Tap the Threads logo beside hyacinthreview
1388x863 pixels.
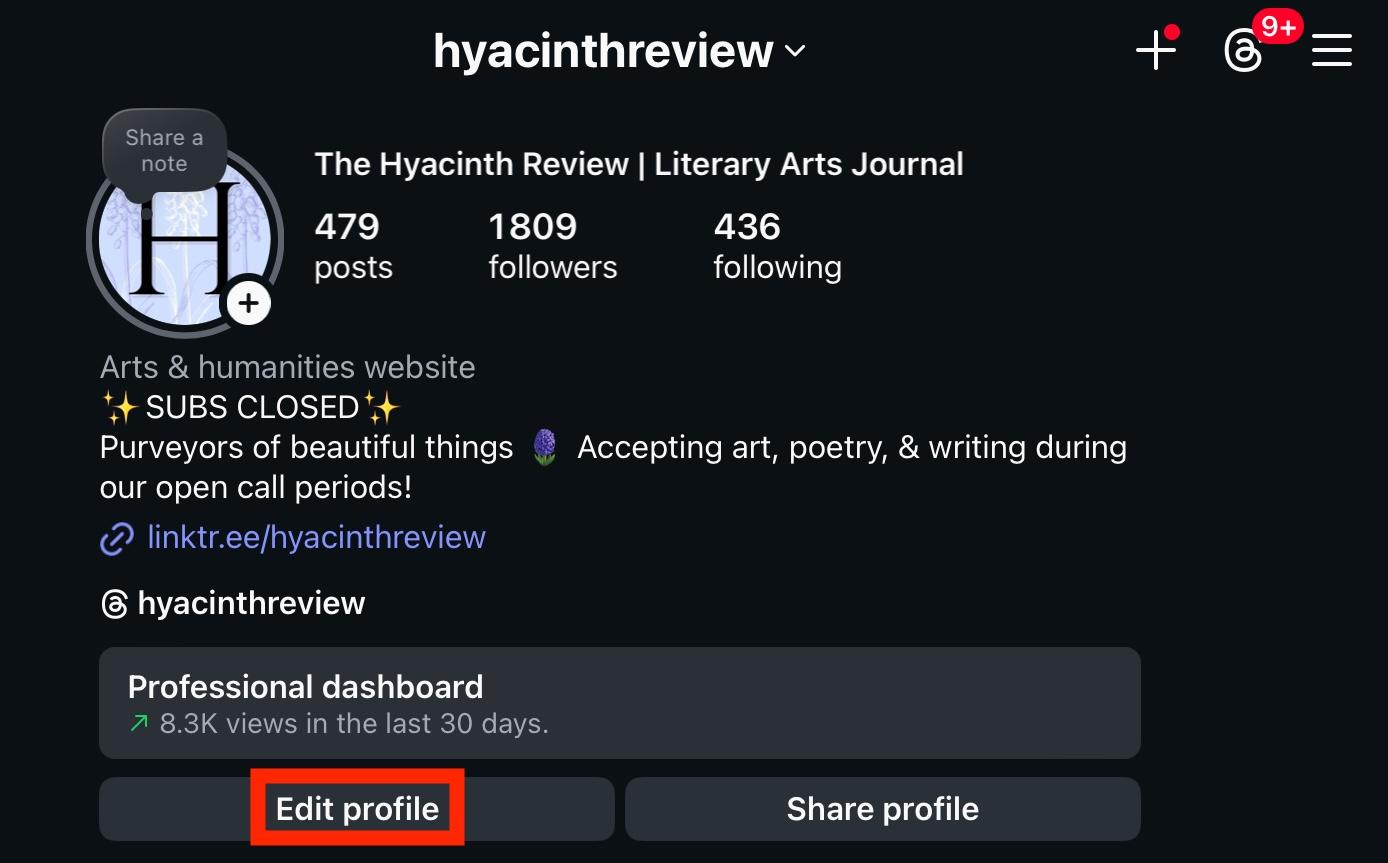115,604
